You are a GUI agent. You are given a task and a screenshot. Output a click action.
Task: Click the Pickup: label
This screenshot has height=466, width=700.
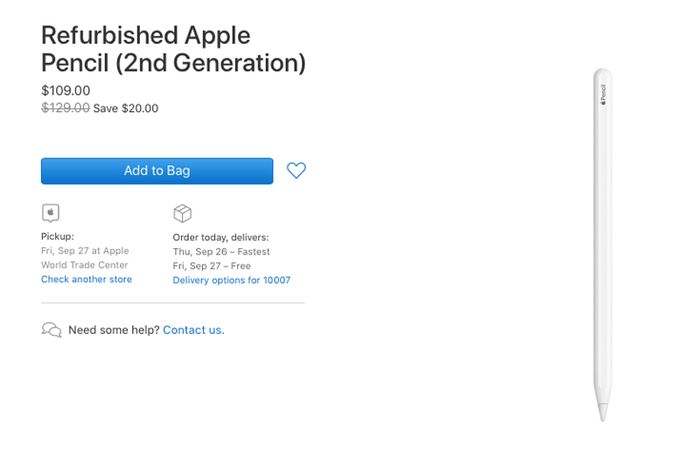(x=58, y=237)
